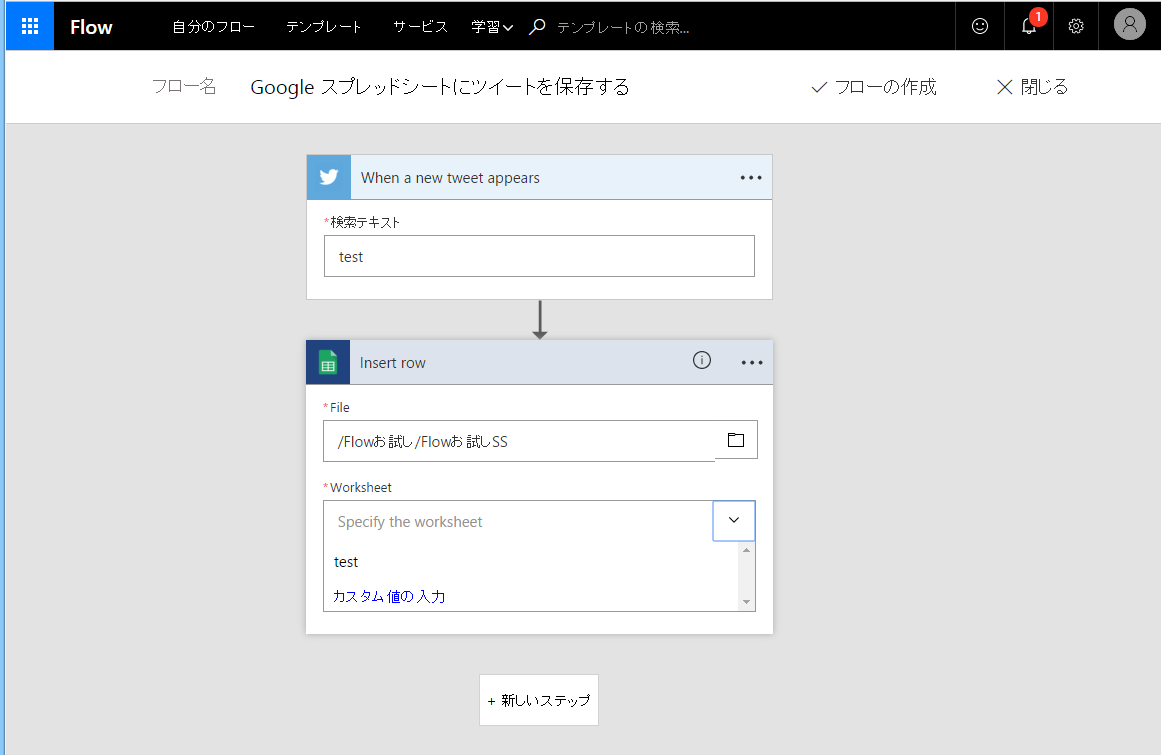Open サービス menu
Screen dimensions: 1161x755
pyautogui.click(x=421, y=27)
